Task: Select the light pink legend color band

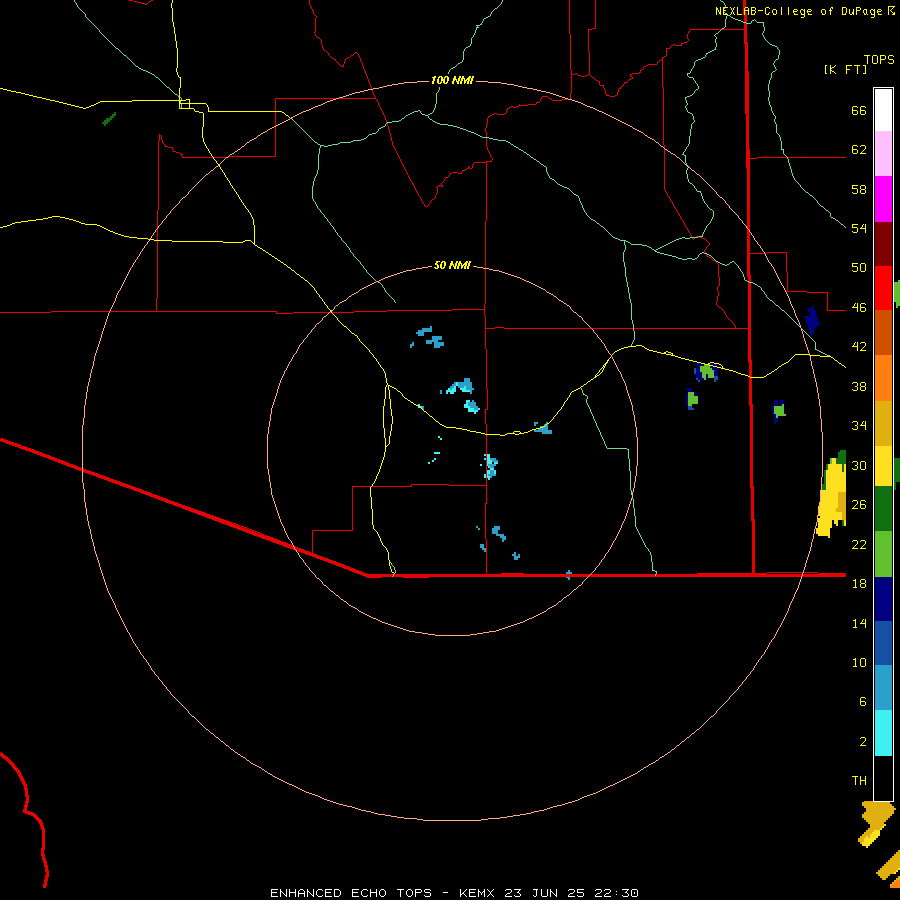Action: coord(883,154)
